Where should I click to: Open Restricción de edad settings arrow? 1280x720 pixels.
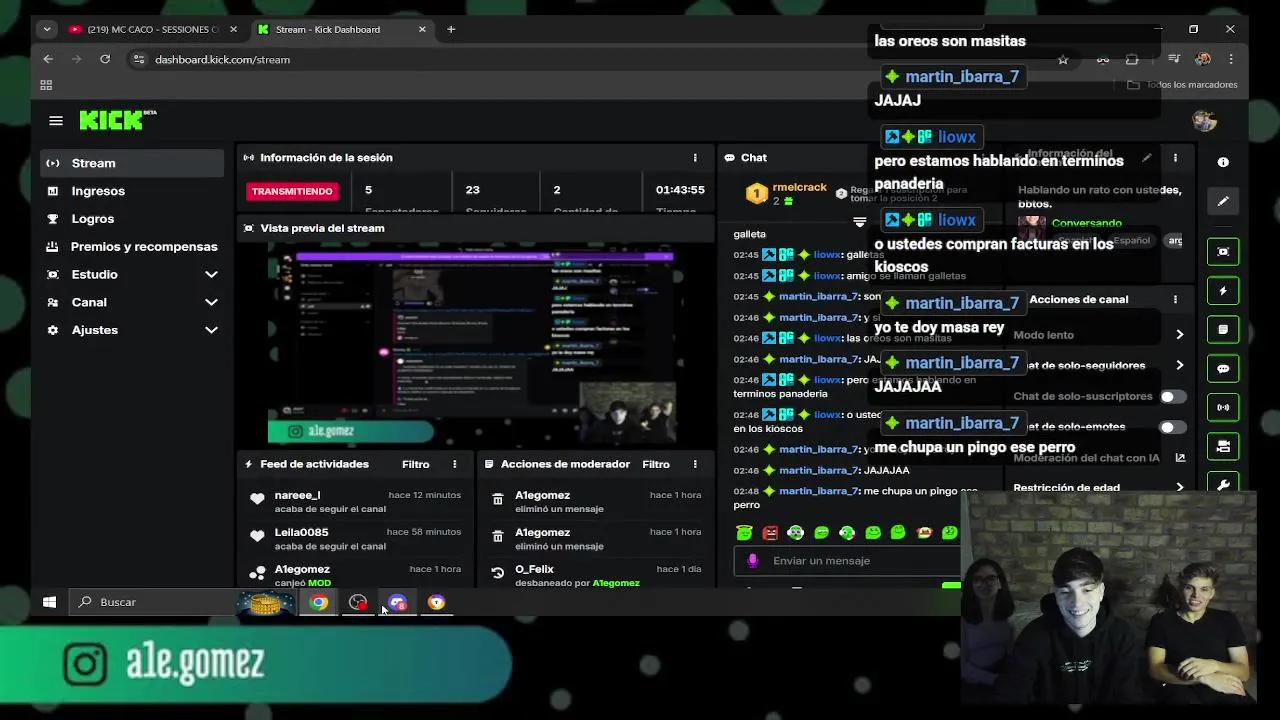coord(1179,488)
